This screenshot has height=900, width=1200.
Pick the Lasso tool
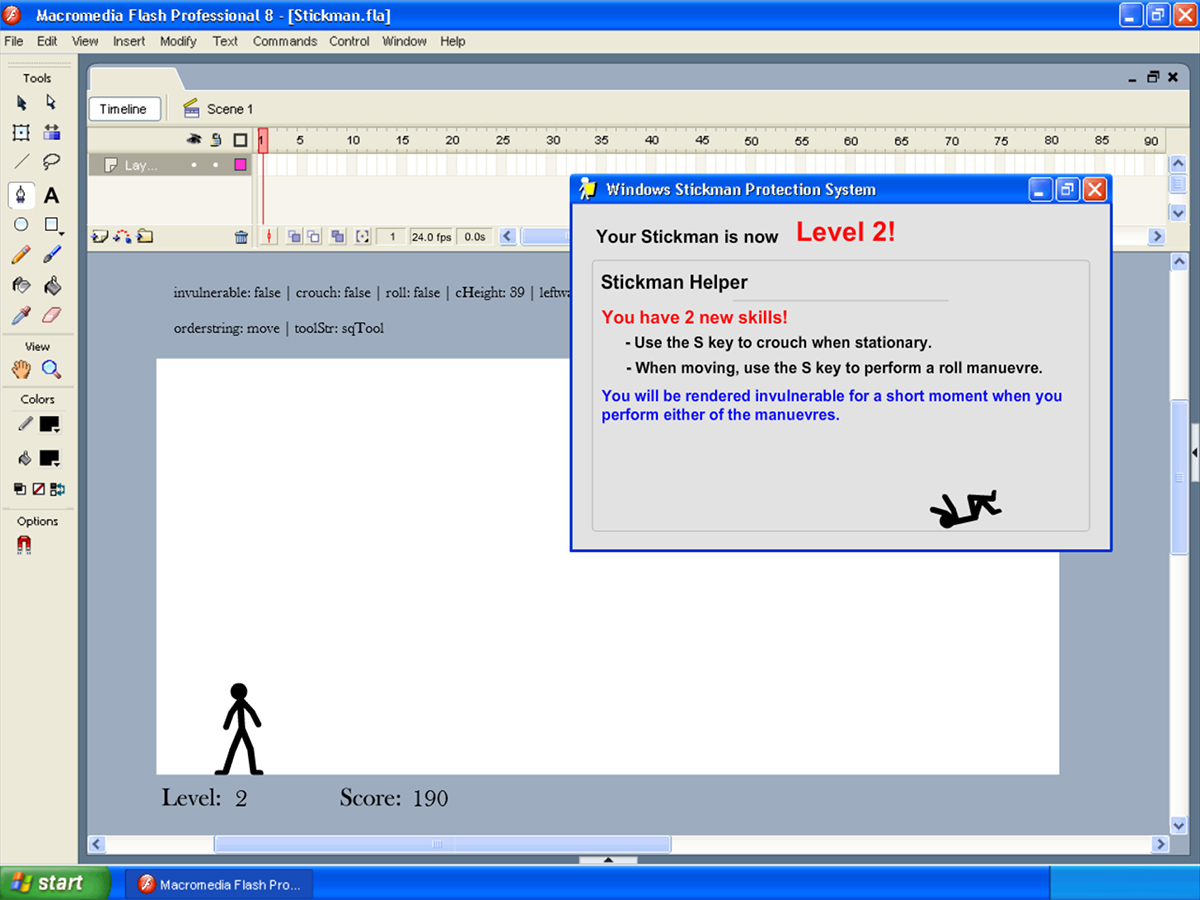pyautogui.click(x=51, y=161)
